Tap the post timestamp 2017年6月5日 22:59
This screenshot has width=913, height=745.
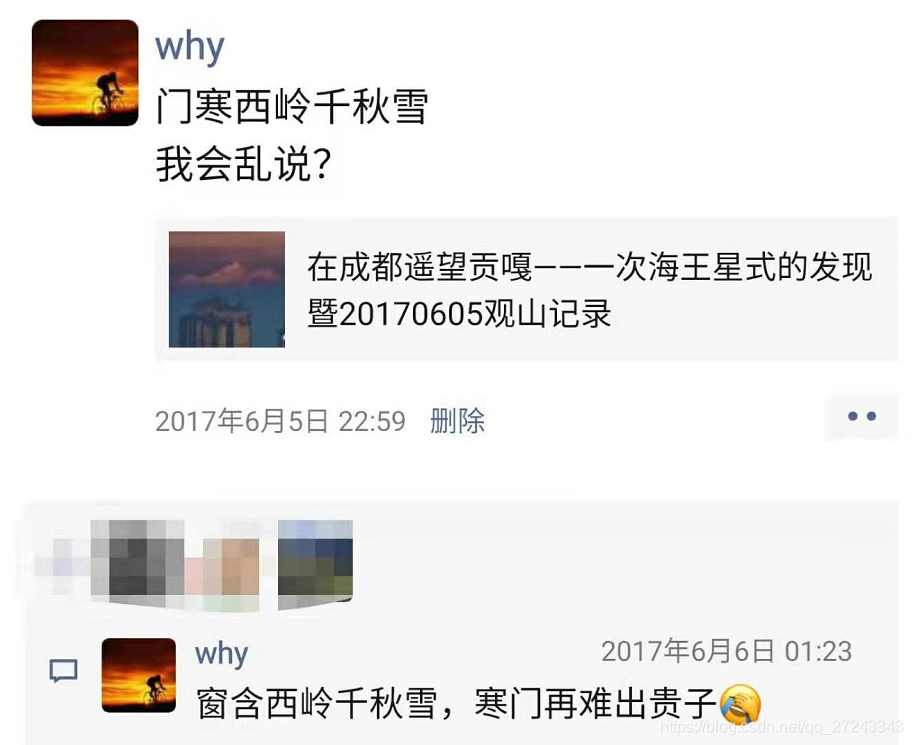click(280, 421)
